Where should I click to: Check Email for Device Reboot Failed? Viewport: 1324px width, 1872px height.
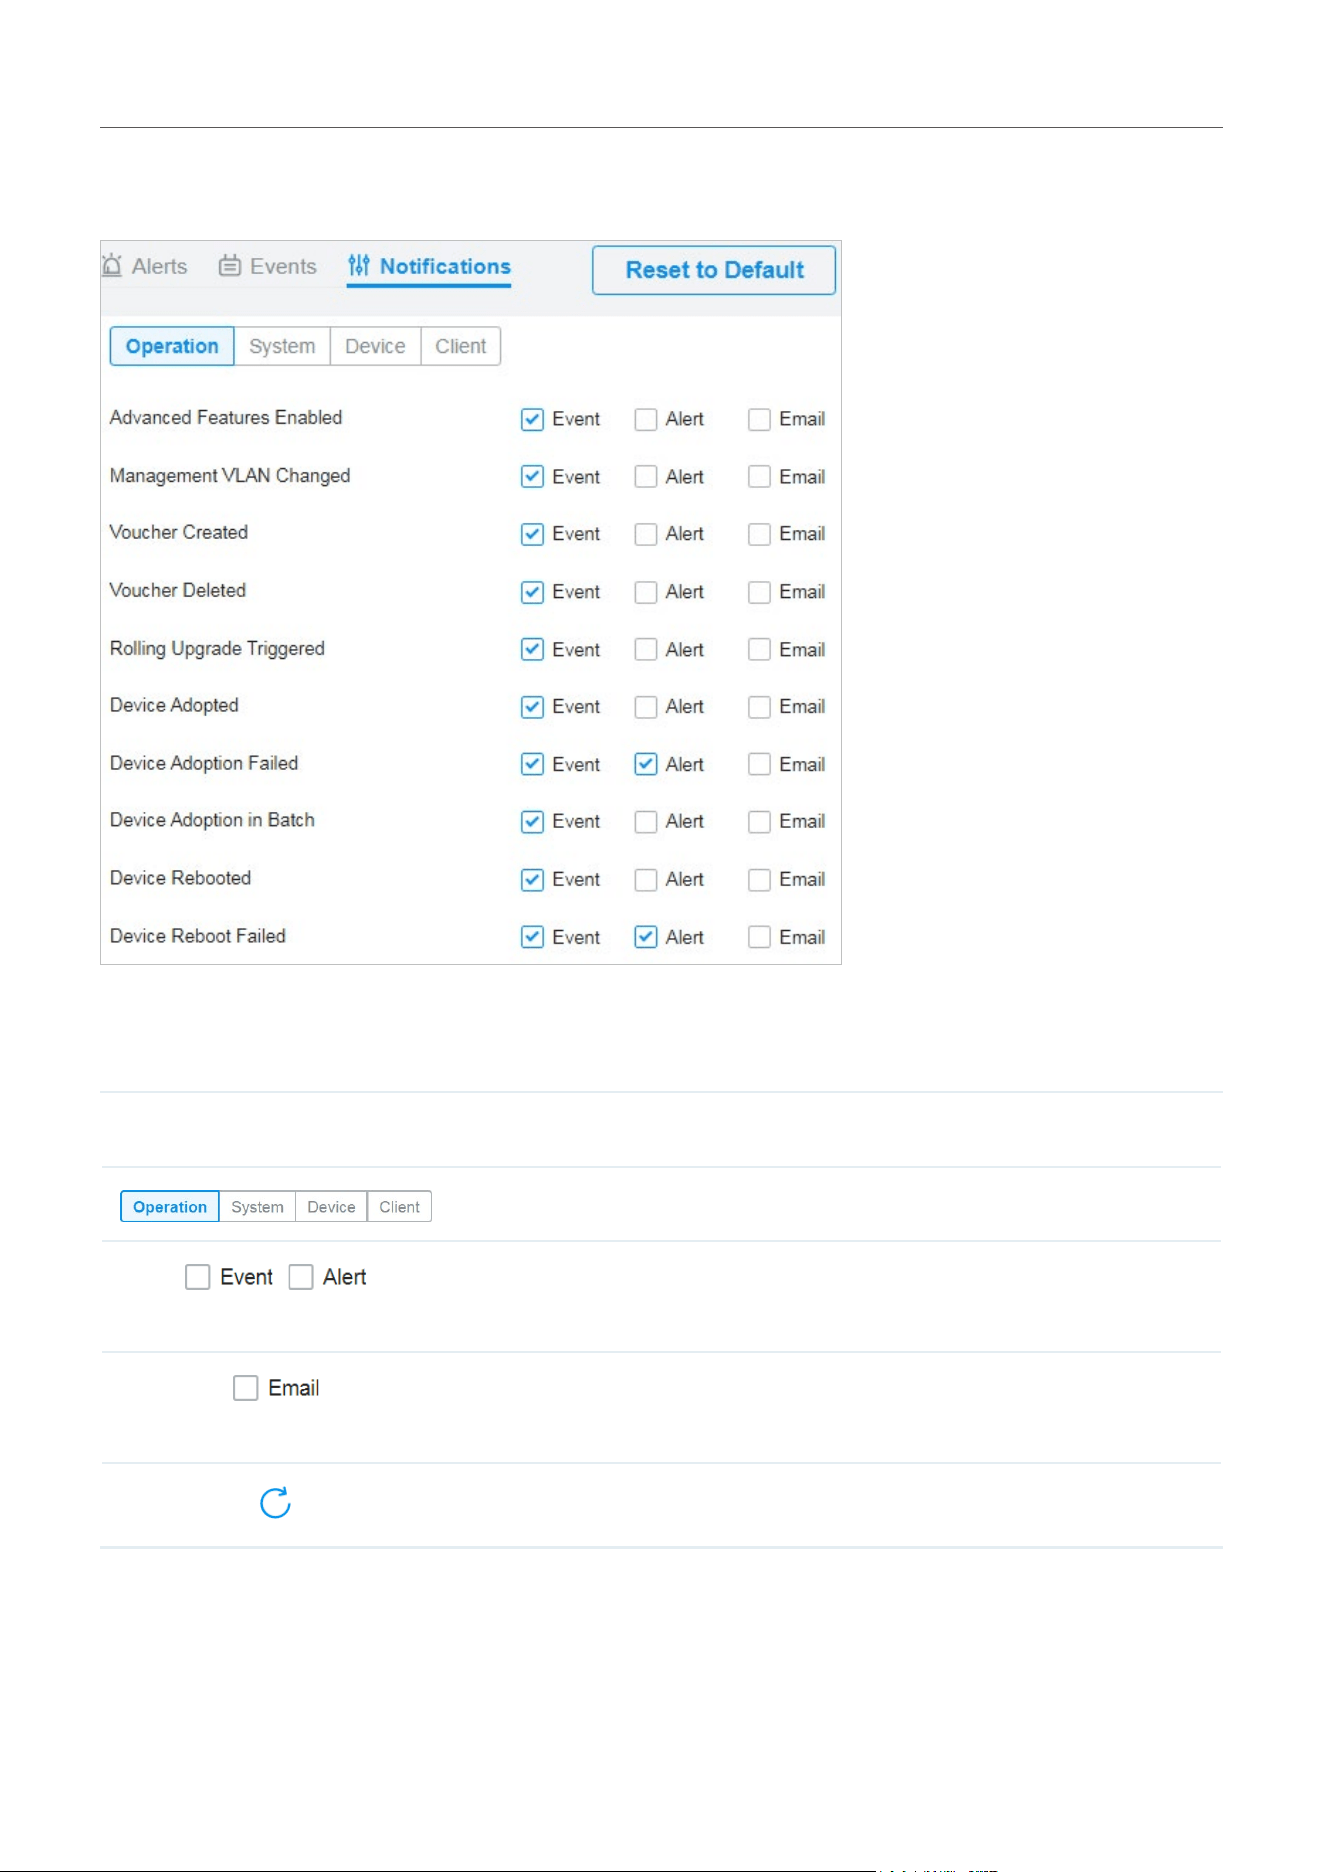click(760, 937)
